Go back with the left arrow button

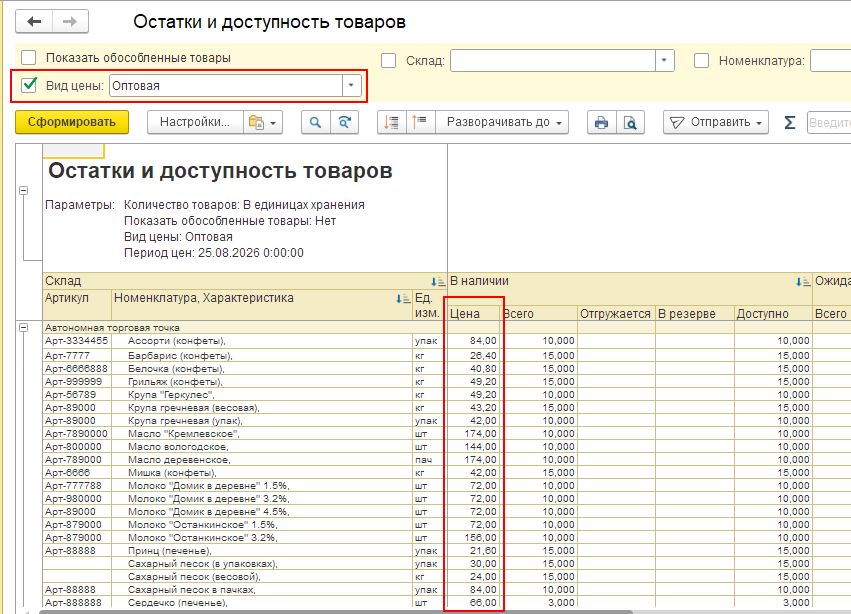(34, 22)
